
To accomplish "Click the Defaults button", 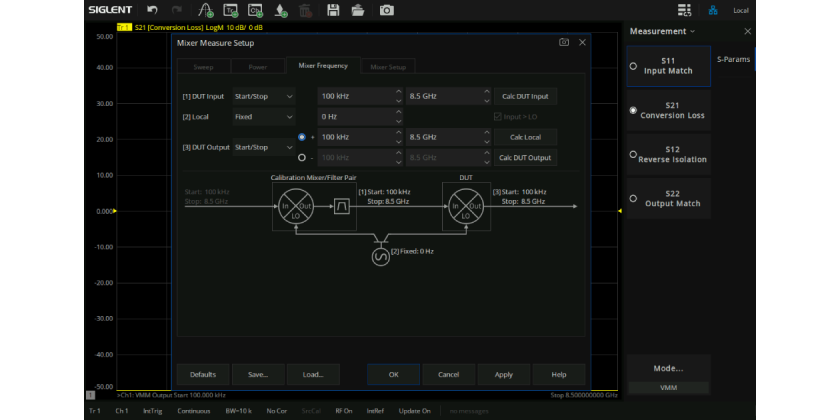I will [x=203, y=375].
